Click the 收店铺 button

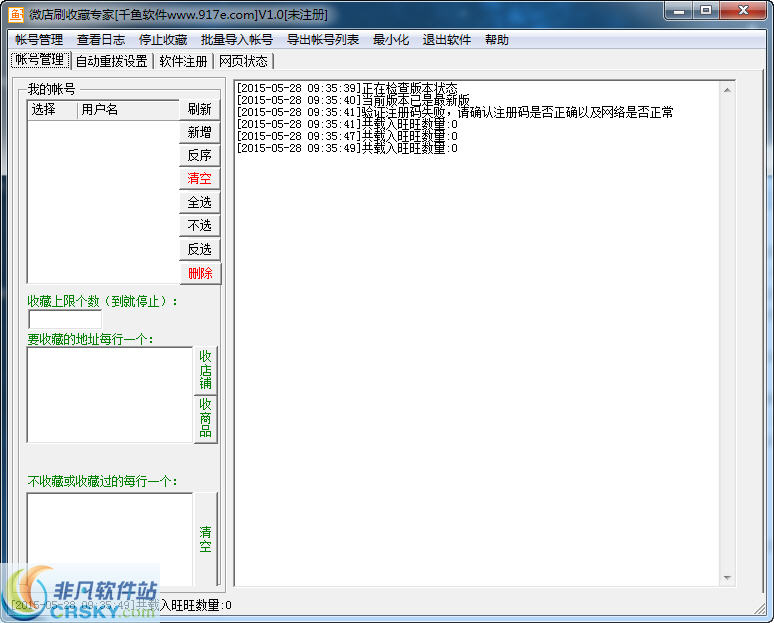(x=205, y=370)
